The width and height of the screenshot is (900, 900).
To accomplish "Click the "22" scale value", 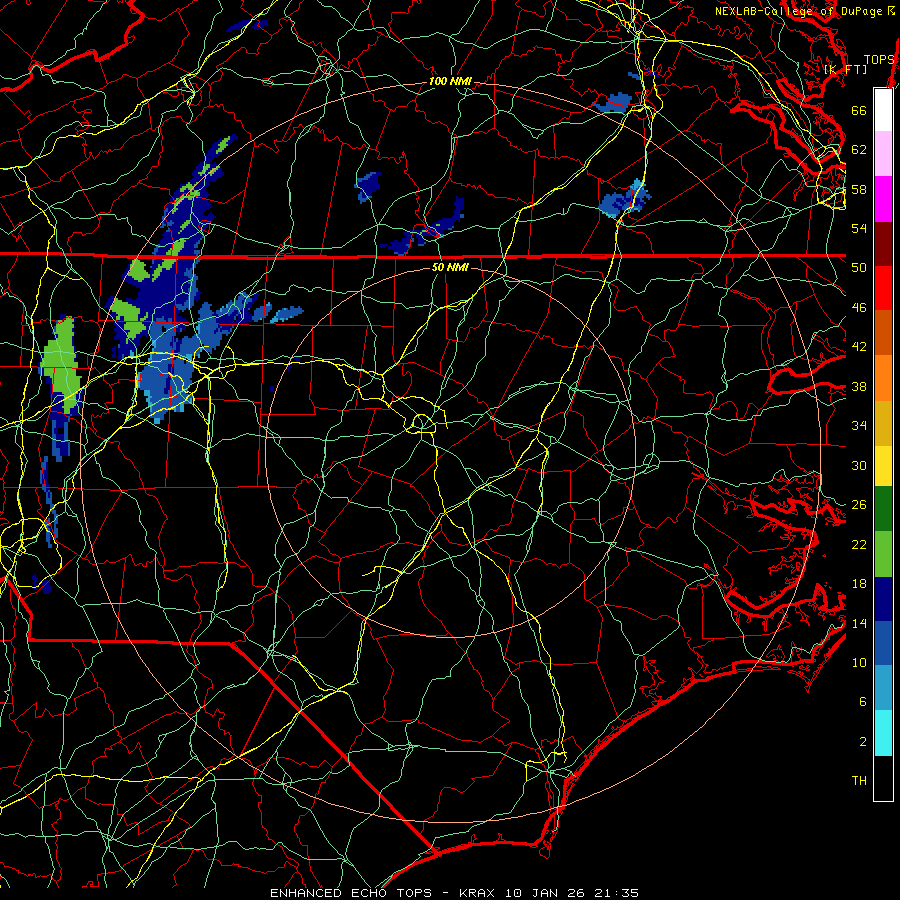I will (859, 545).
